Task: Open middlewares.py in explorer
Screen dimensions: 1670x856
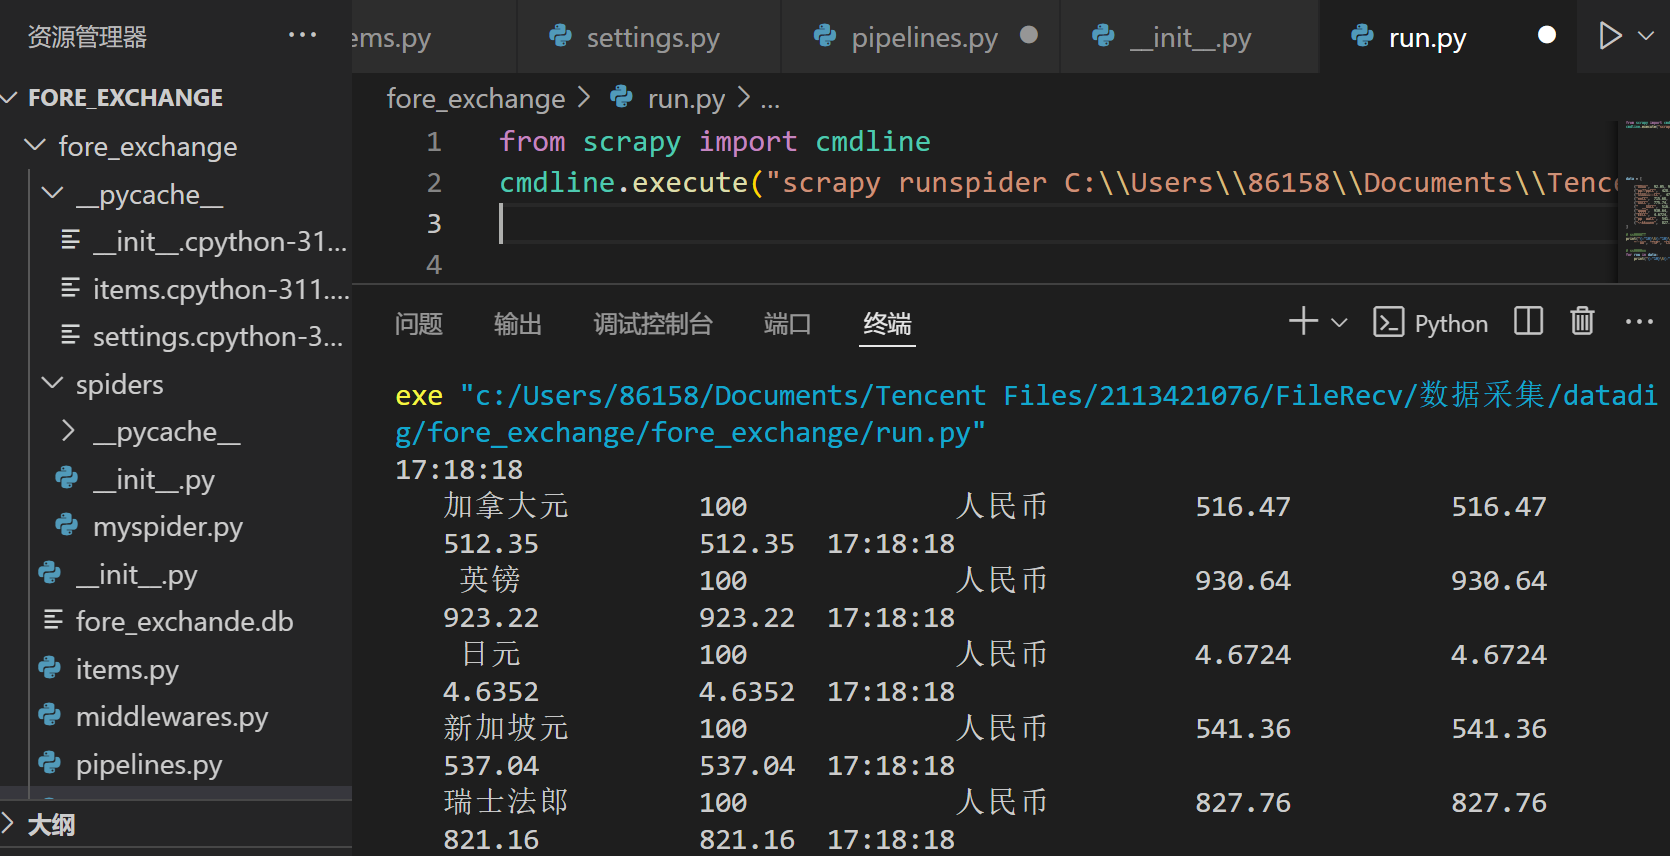Action: click(171, 716)
